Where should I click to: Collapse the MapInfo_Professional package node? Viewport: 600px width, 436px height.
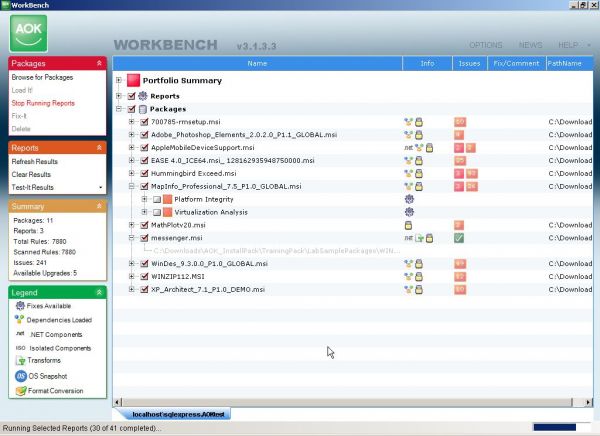pyautogui.click(x=132, y=186)
